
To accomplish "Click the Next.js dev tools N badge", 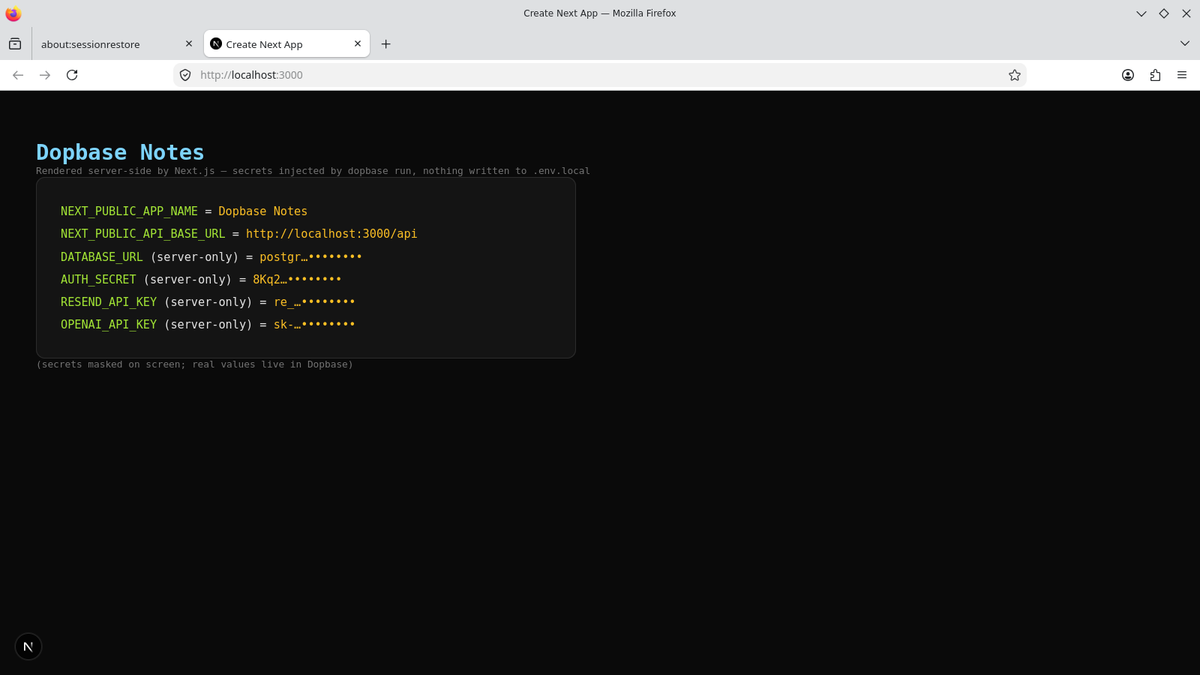I will pos(28,647).
